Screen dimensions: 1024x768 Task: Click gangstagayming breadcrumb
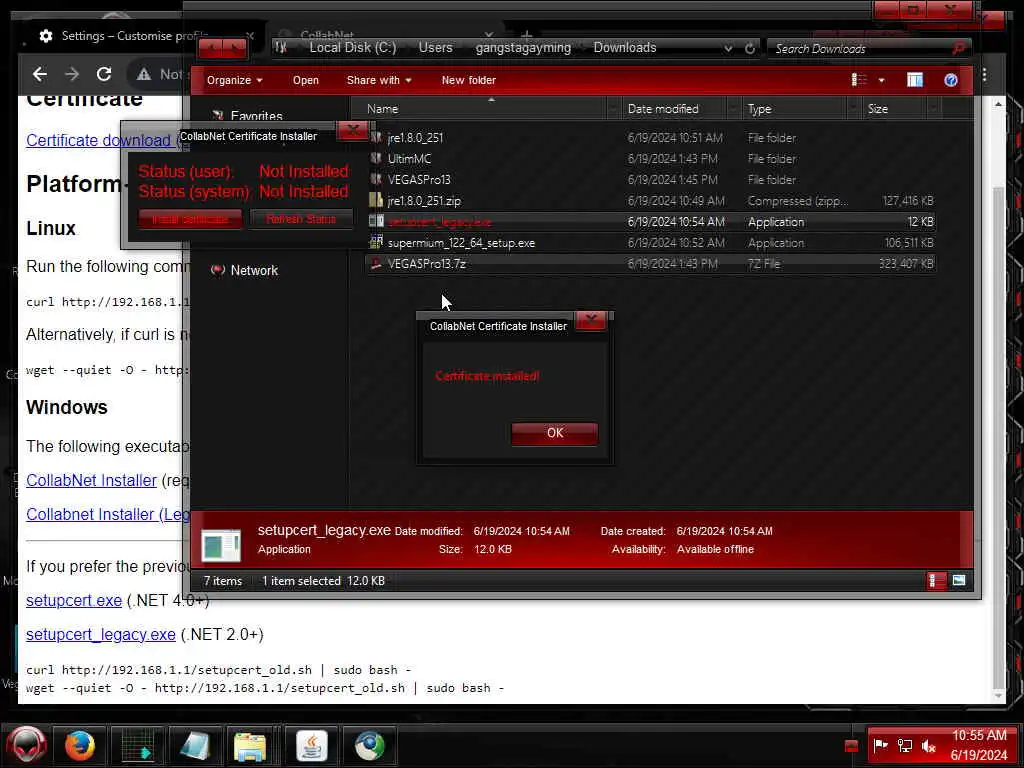click(523, 47)
